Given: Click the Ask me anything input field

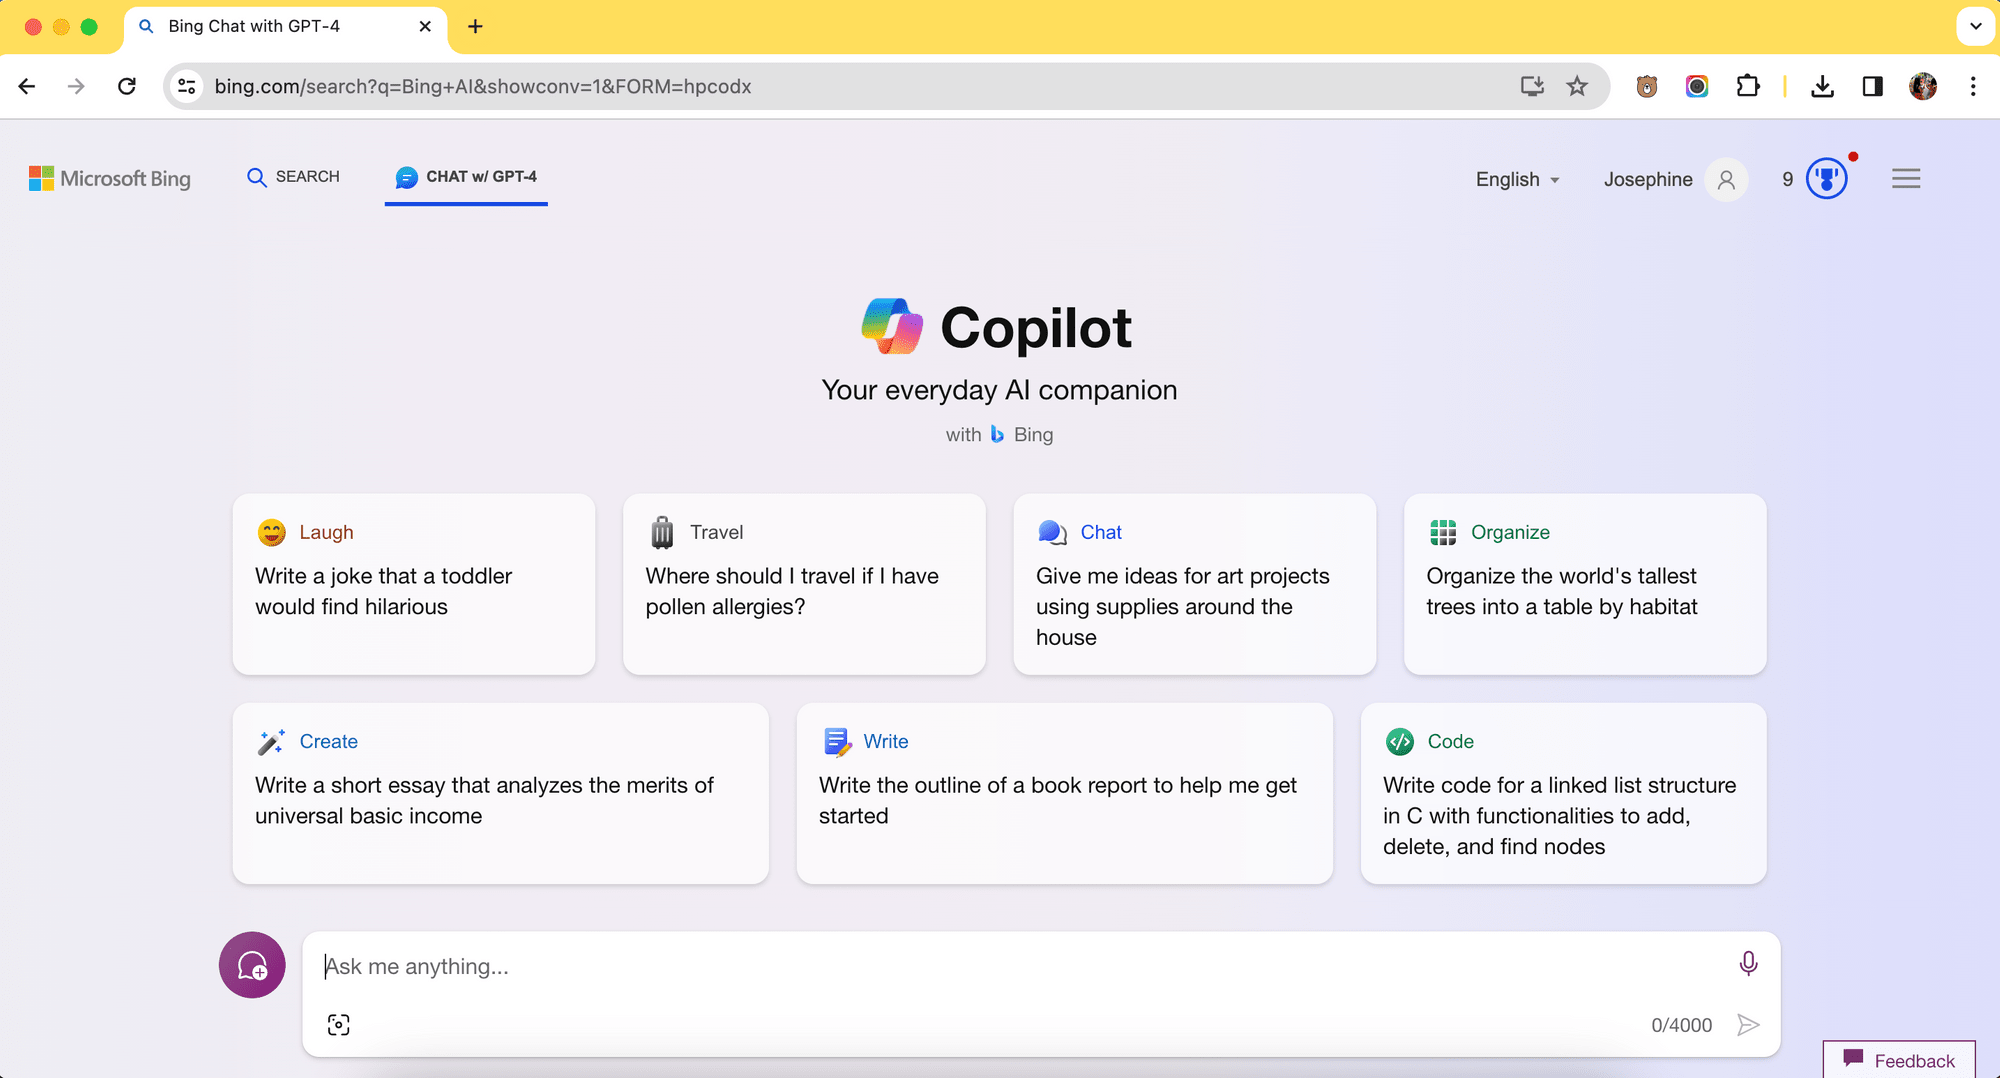Looking at the screenshot, I should coord(1020,966).
